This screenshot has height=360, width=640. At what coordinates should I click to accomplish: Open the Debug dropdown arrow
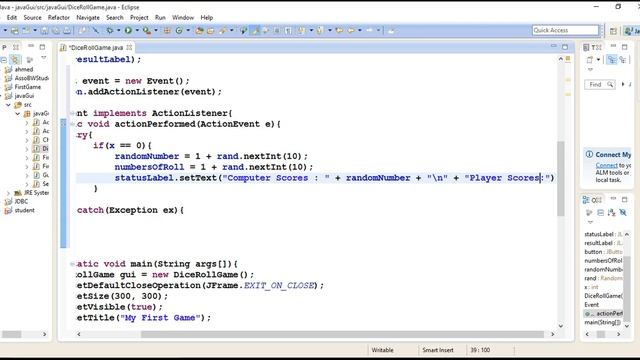[118, 31]
